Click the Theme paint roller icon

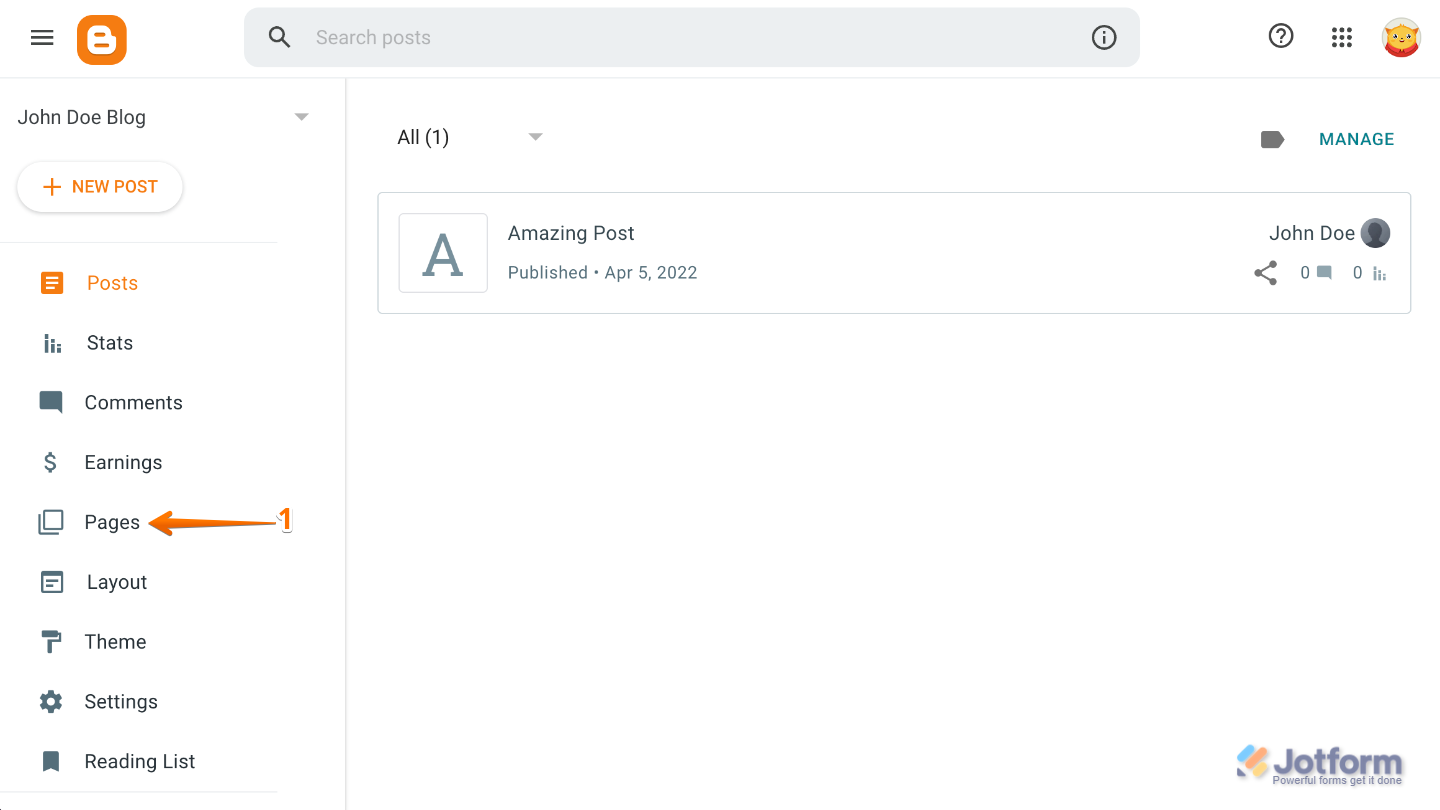point(50,642)
